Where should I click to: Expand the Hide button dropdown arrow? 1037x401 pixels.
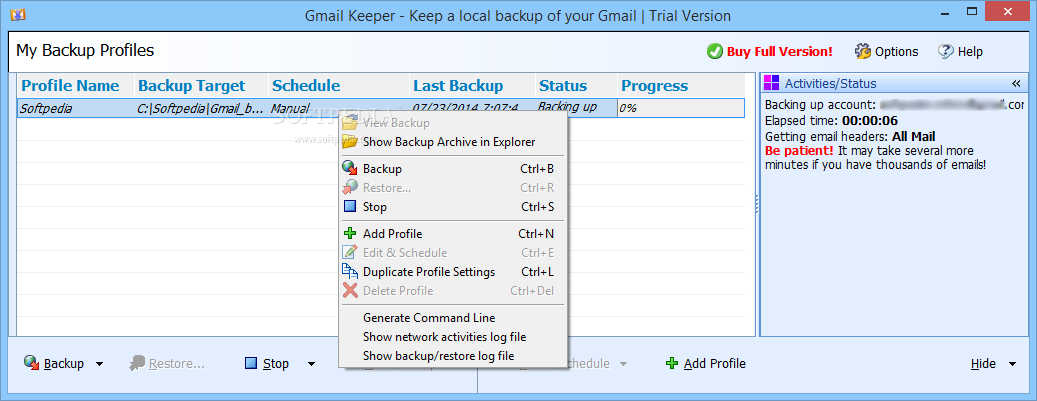click(1012, 364)
